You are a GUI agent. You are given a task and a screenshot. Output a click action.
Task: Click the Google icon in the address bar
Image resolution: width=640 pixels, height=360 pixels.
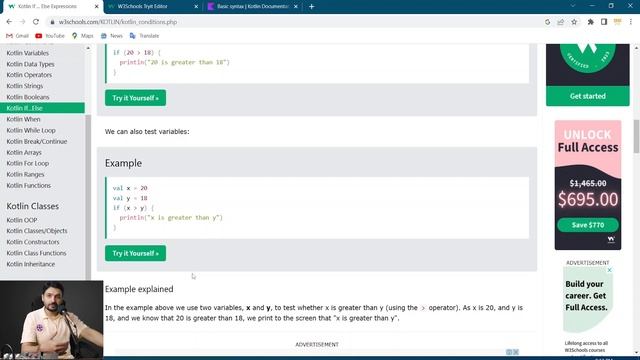tap(547, 22)
